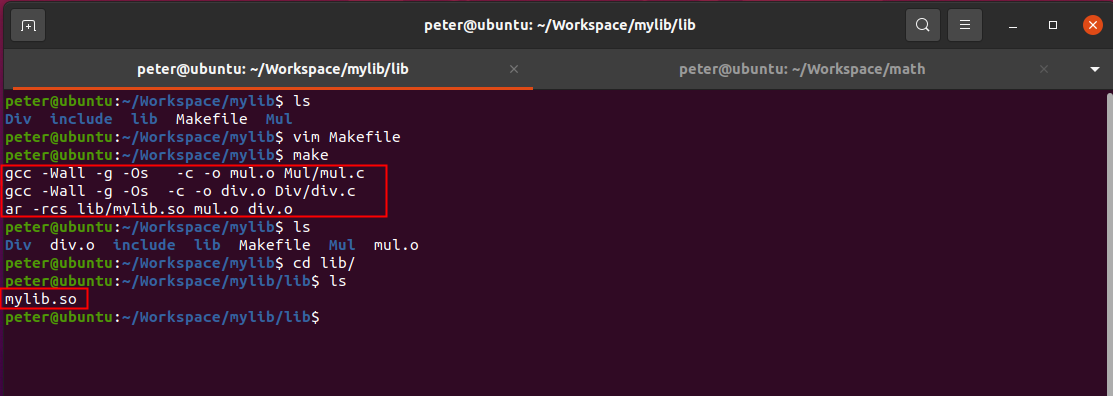This screenshot has width=1113, height=396.
Task: Open the hamburger menu
Action: coord(965,26)
